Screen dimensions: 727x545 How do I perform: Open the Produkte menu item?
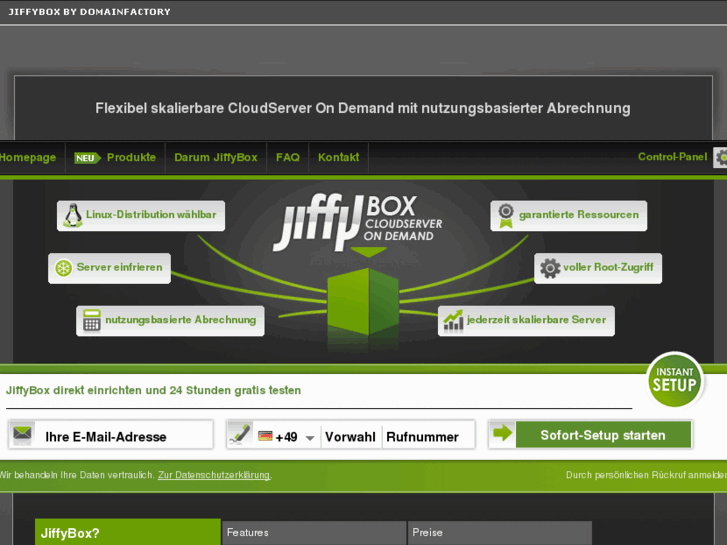[131, 157]
